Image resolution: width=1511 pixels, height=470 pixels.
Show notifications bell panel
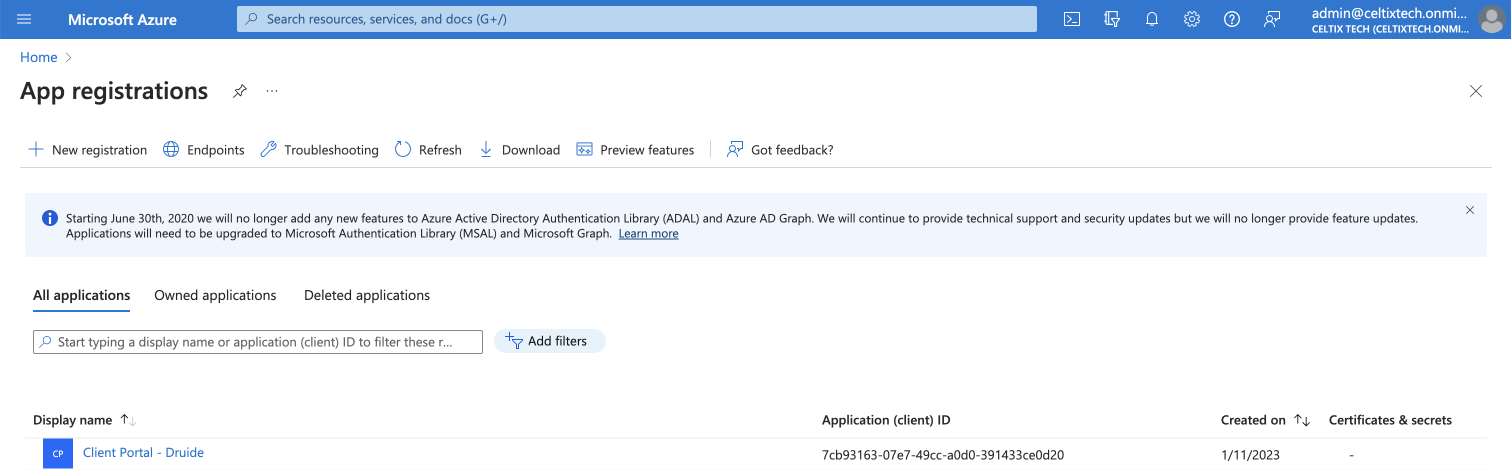click(x=1151, y=19)
